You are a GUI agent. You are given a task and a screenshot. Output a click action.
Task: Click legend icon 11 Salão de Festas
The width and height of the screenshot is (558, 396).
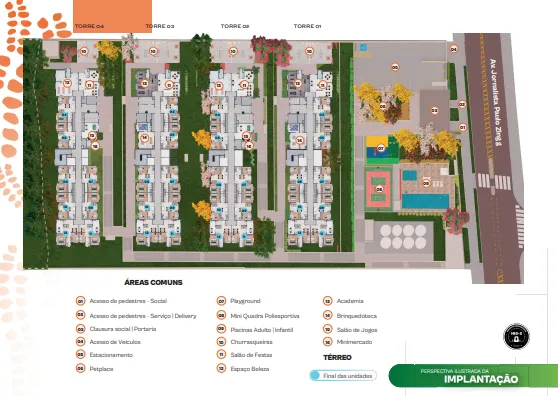pos(221,355)
